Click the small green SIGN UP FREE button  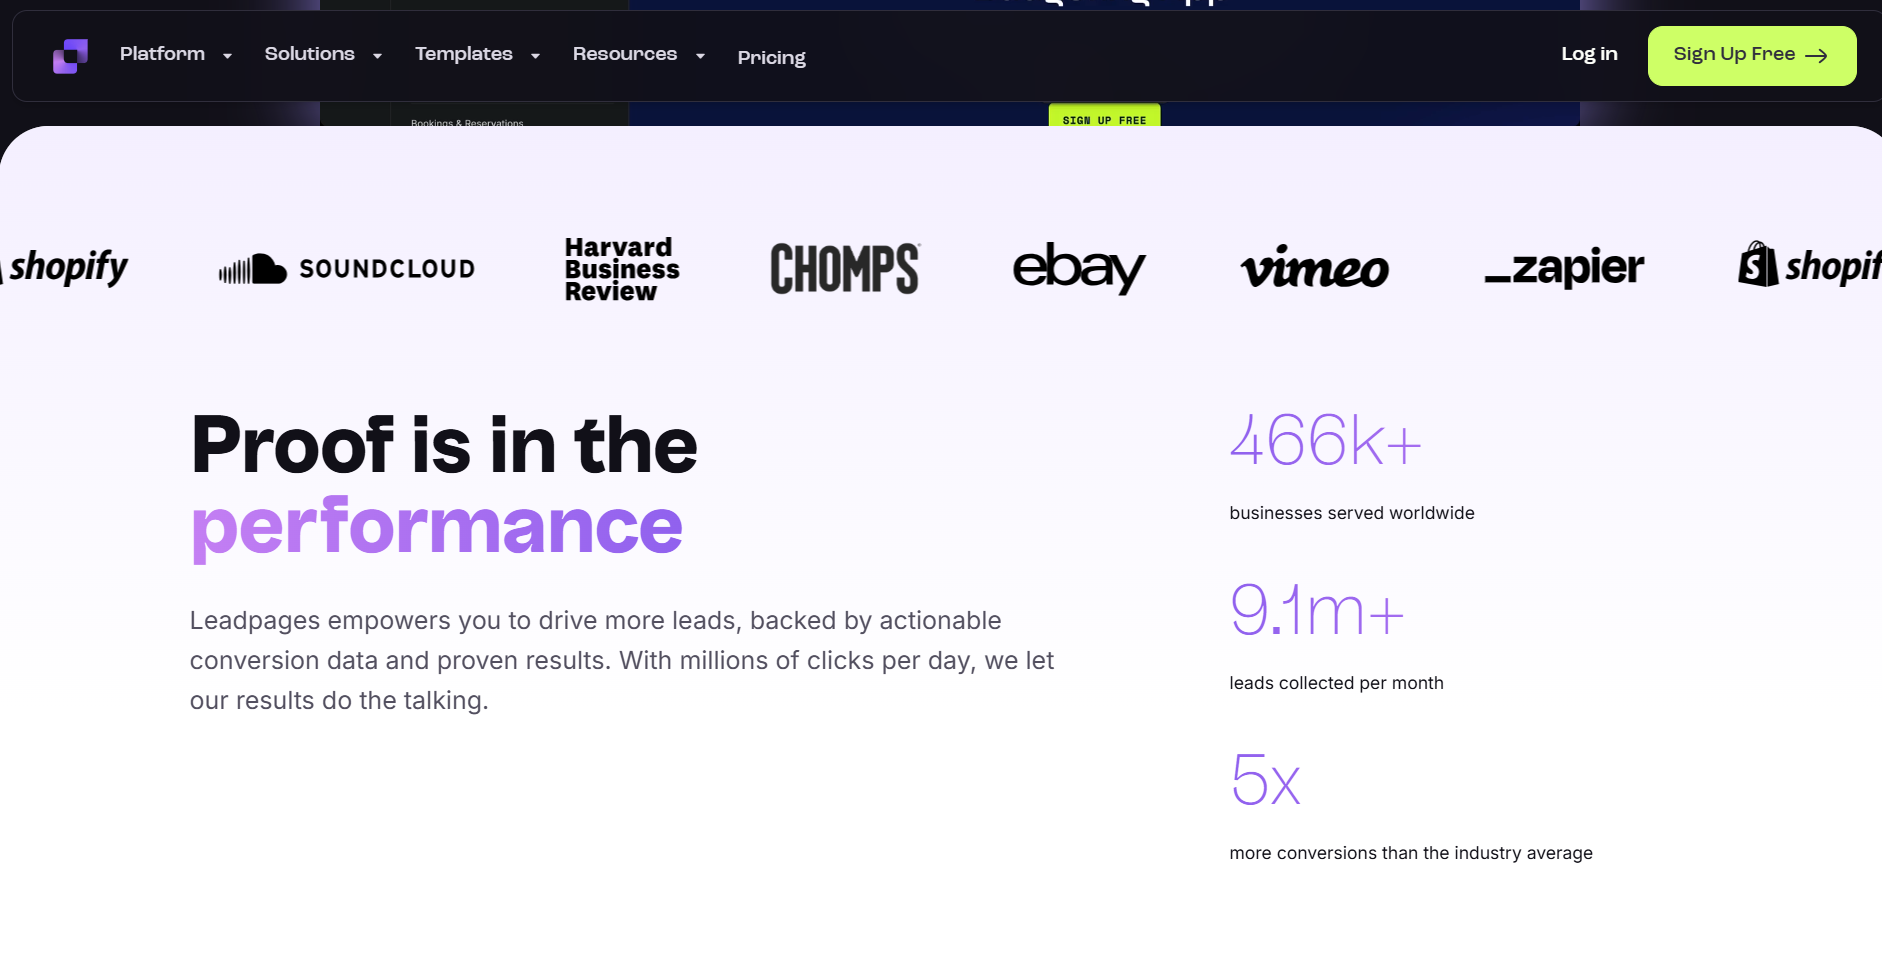pyautogui.click(x=1104, y=116)
